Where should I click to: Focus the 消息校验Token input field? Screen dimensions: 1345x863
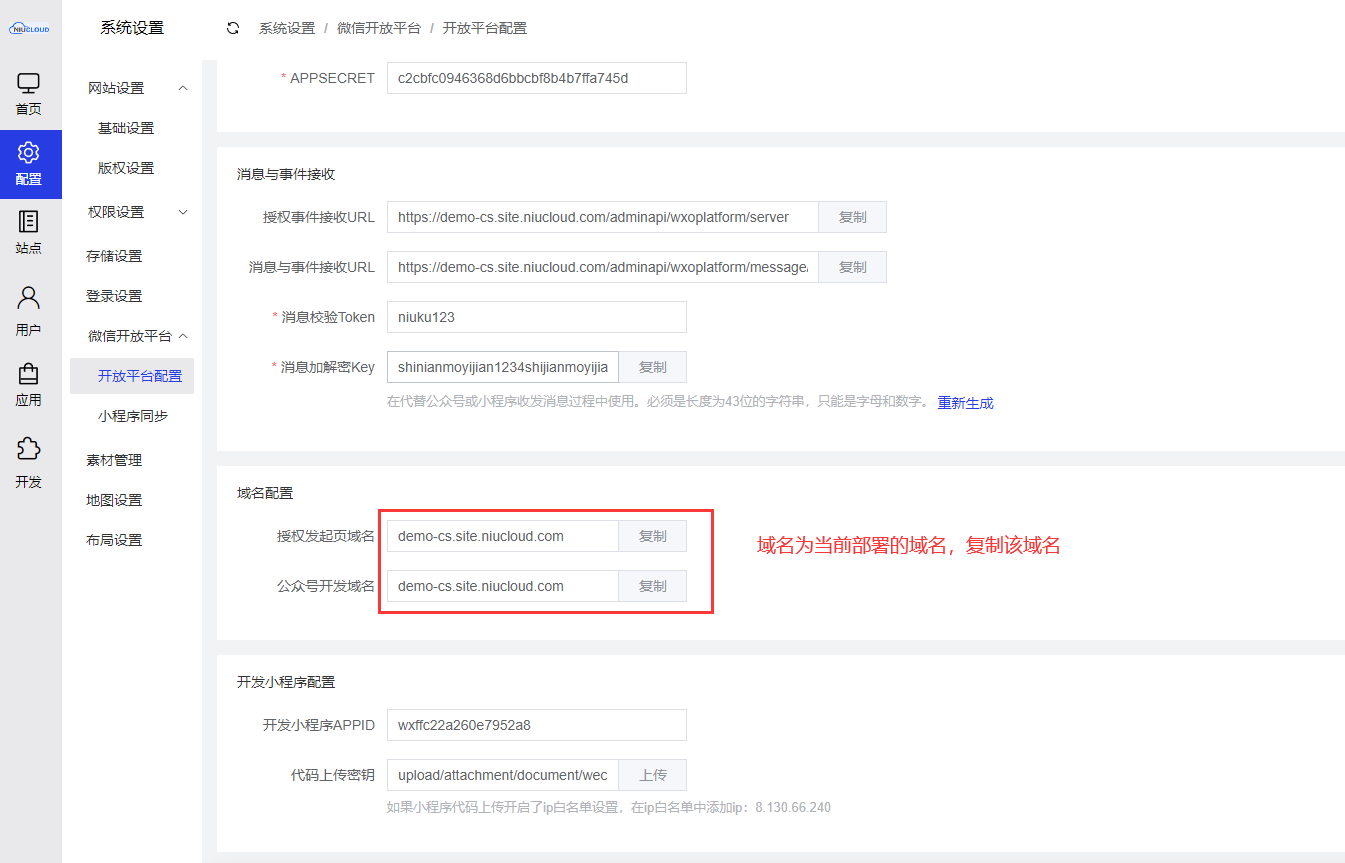pos(537,317)
